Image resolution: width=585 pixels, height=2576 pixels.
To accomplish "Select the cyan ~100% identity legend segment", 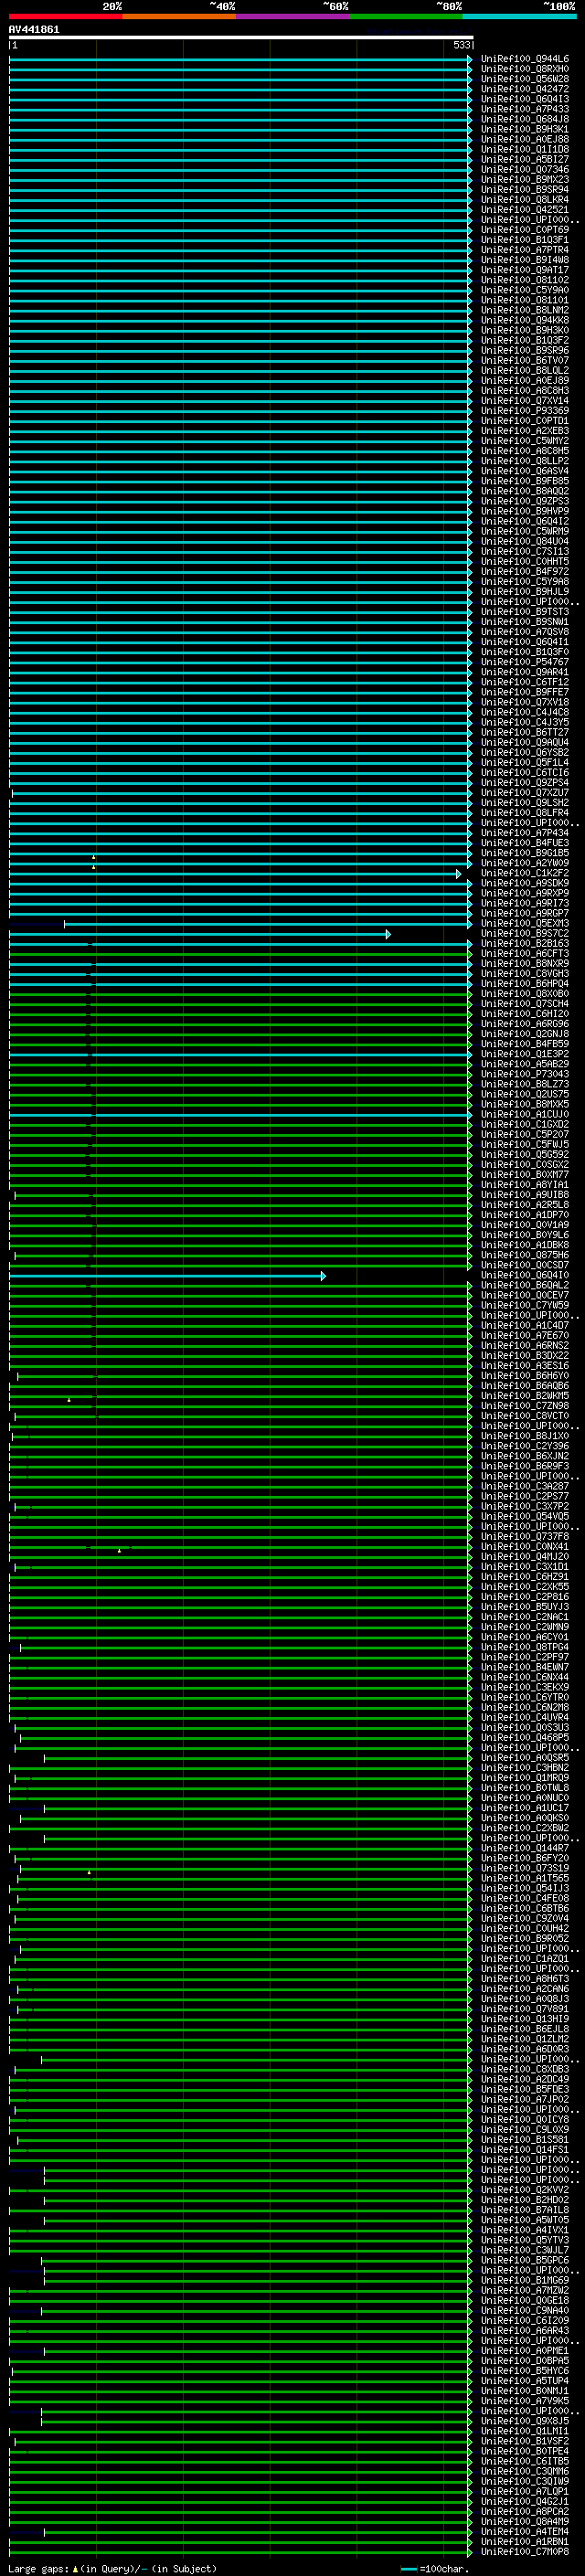I will tap(520, 16).
